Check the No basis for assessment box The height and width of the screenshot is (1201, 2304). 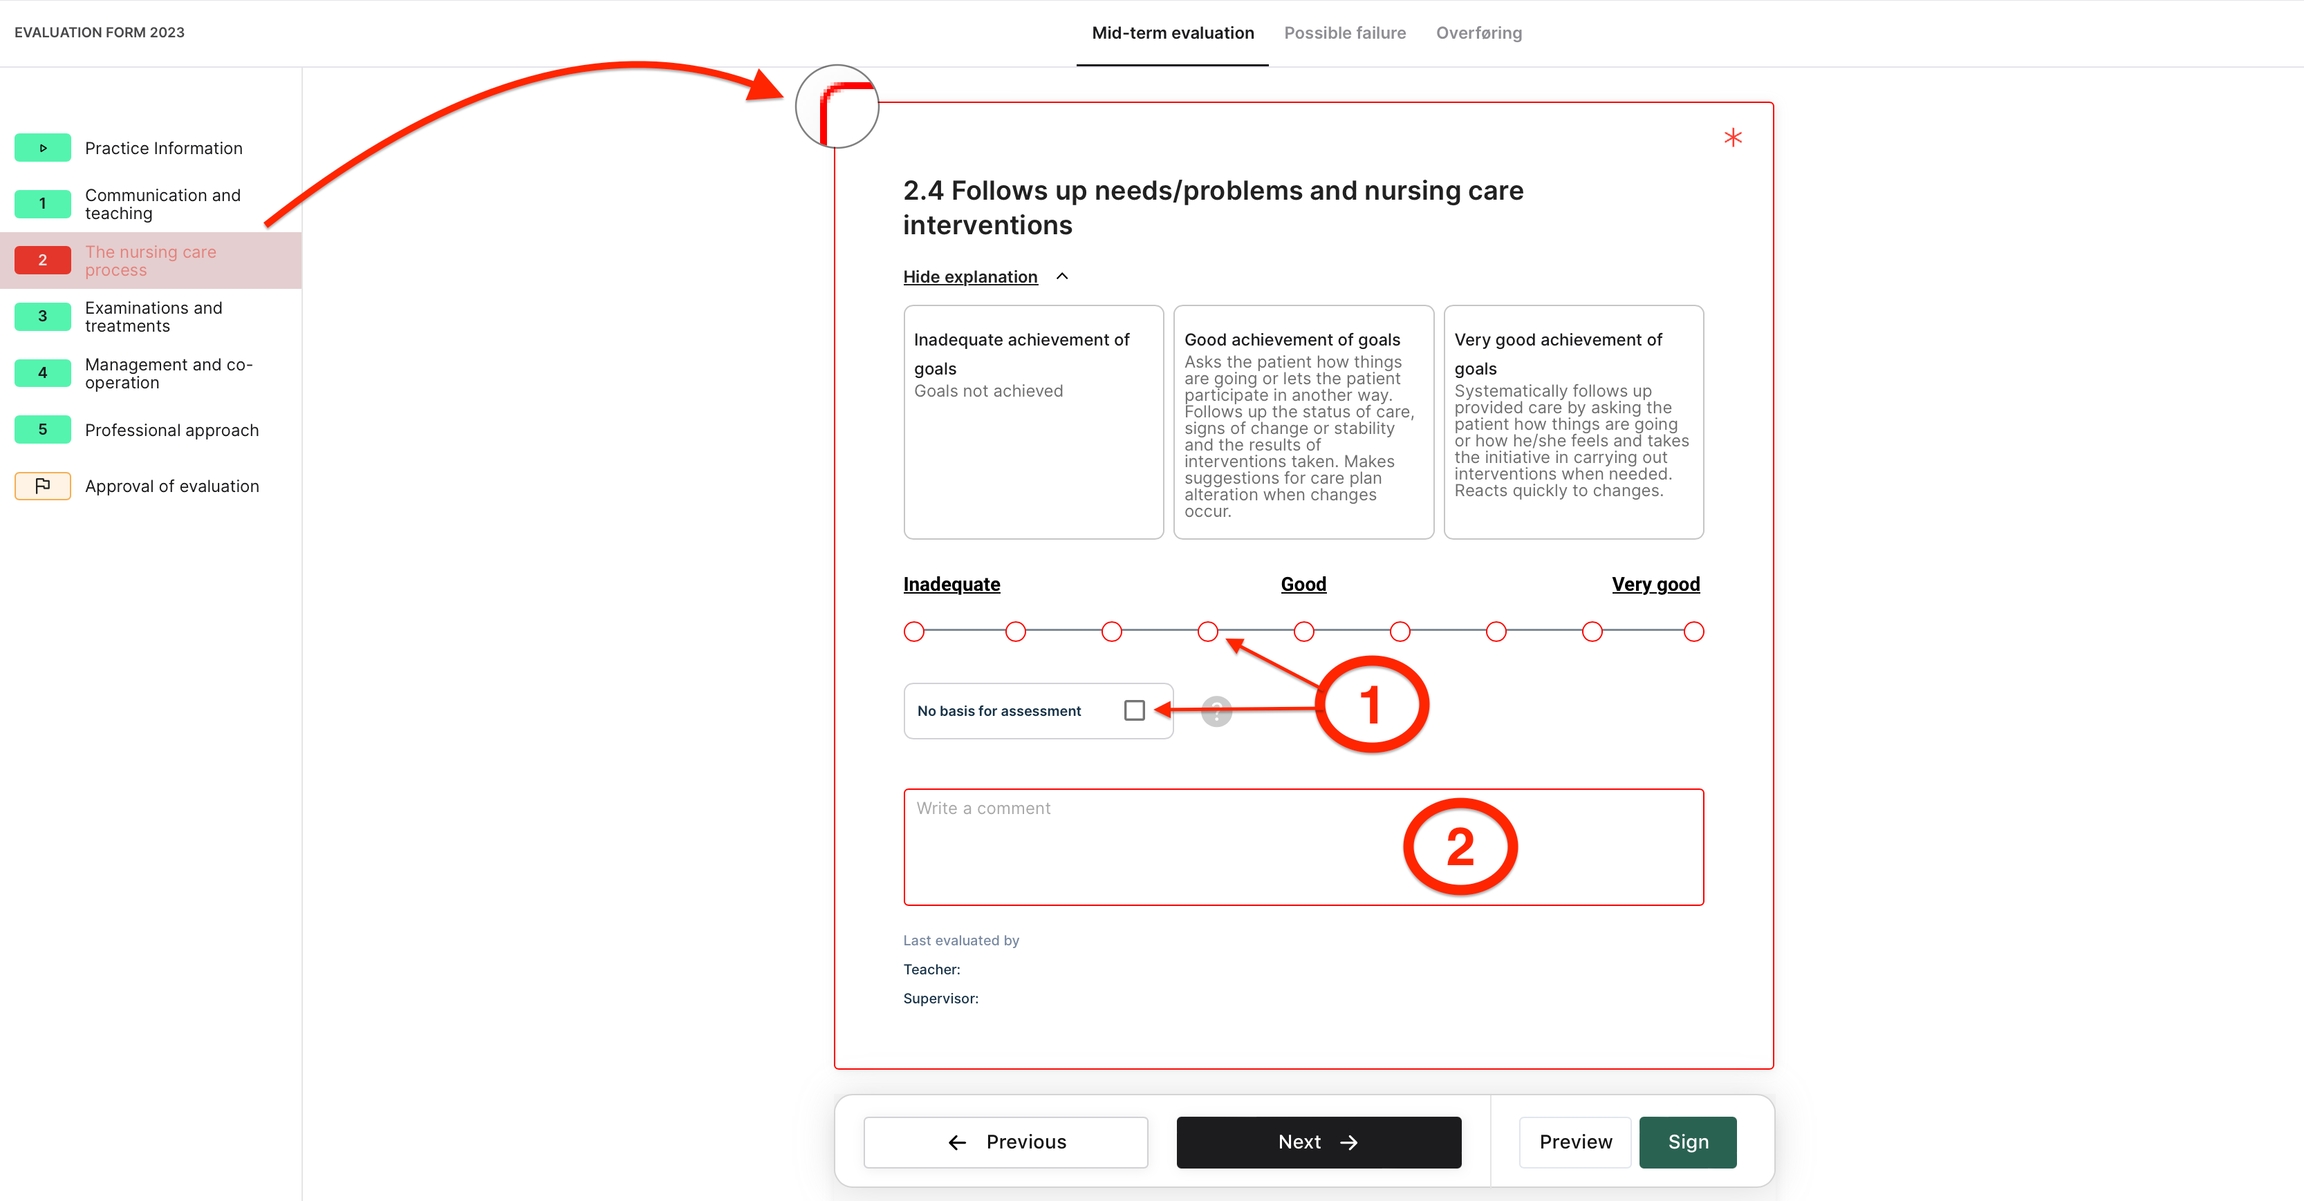[x=1134, y=711]
